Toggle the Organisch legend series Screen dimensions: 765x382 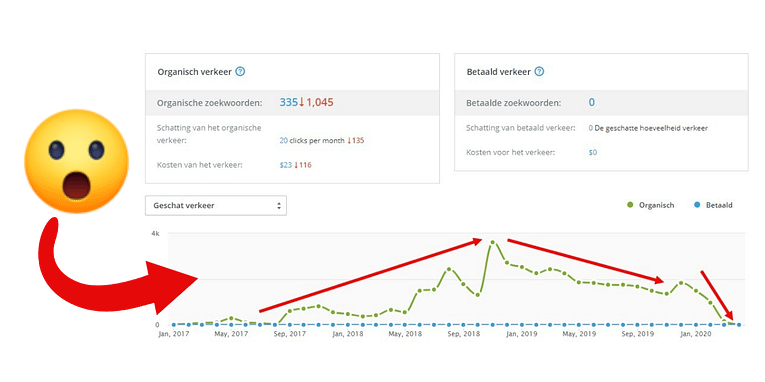[x=650, y=205]
